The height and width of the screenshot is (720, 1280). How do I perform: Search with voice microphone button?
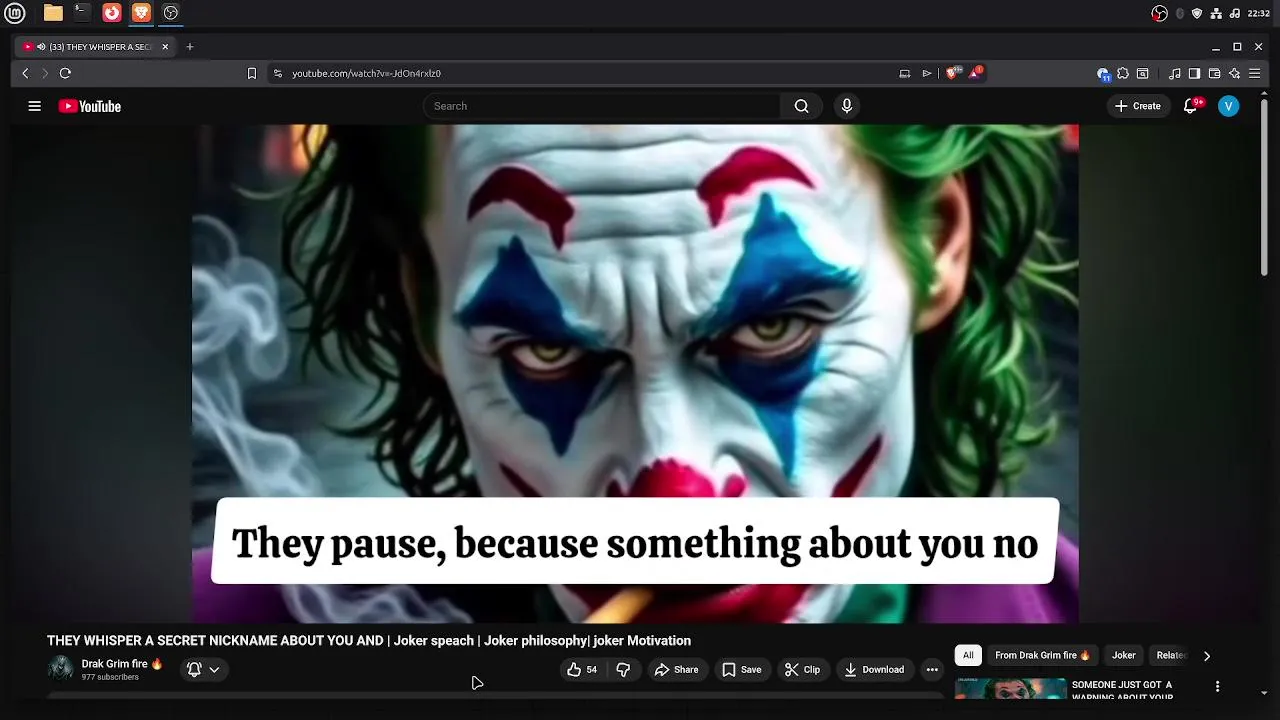pos(847,106)
